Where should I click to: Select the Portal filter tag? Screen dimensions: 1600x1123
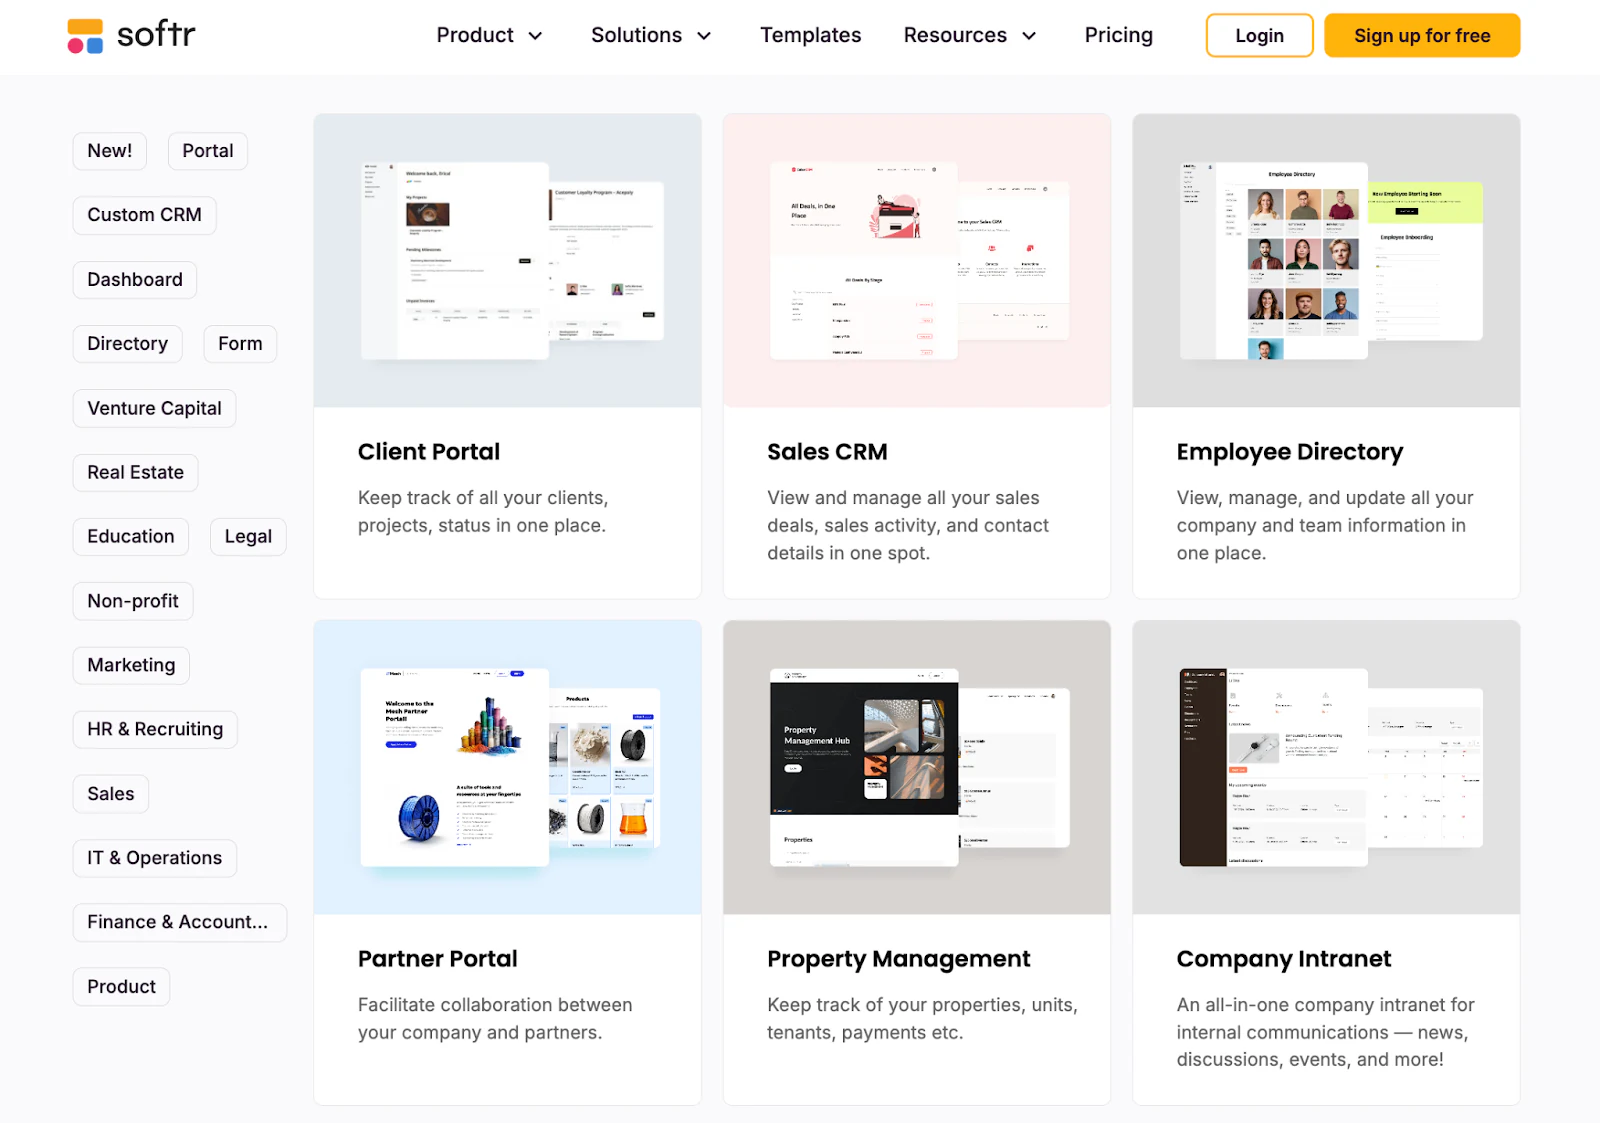click(208, 151)
